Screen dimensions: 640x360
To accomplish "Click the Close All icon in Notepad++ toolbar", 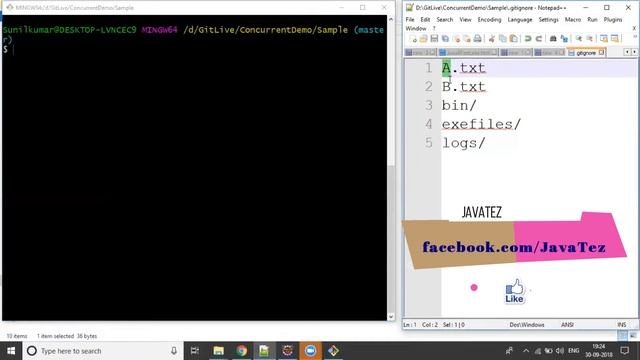I will tap(467, 39).
